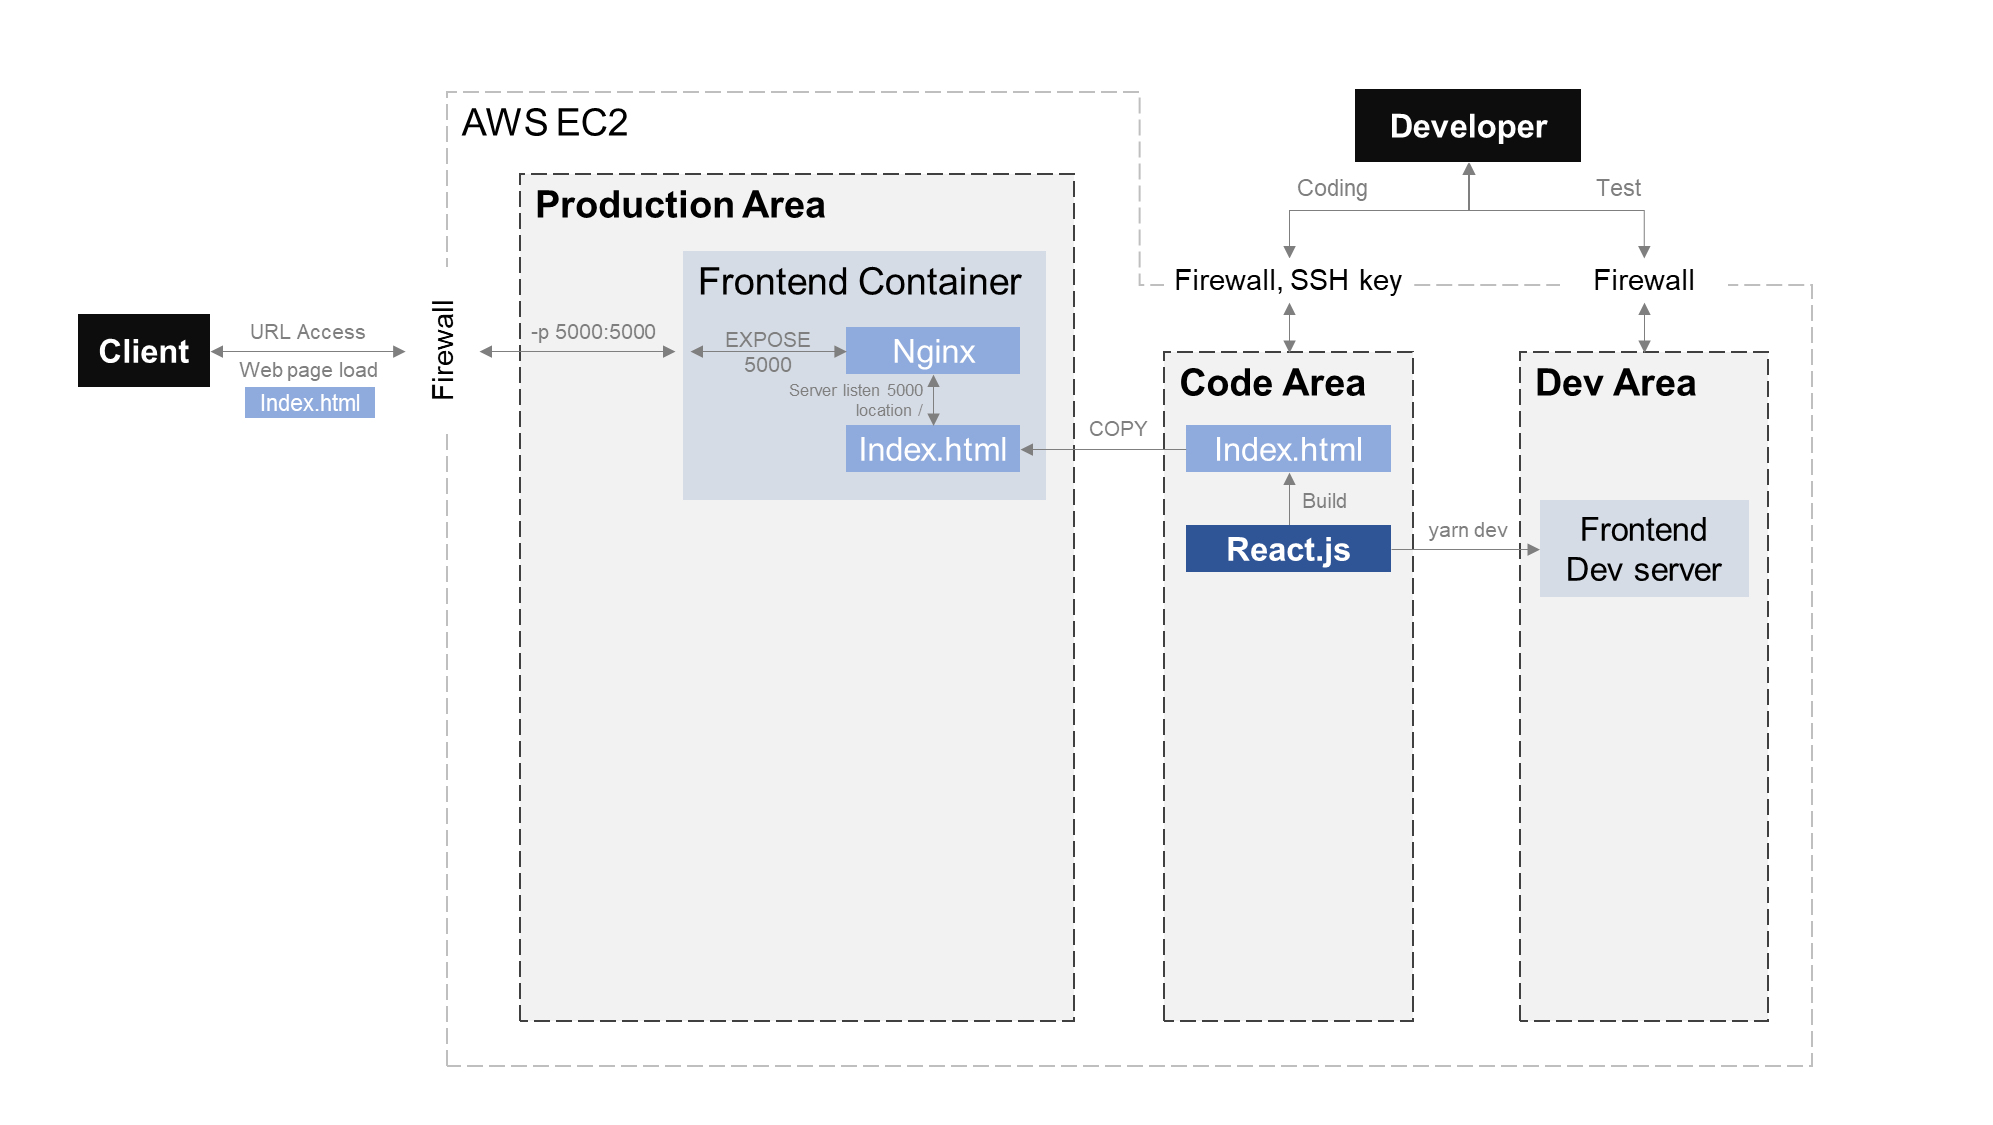Select the Frontend Container heading
The width and height of the screenshot is (1993, 1125).
[859, 282]
